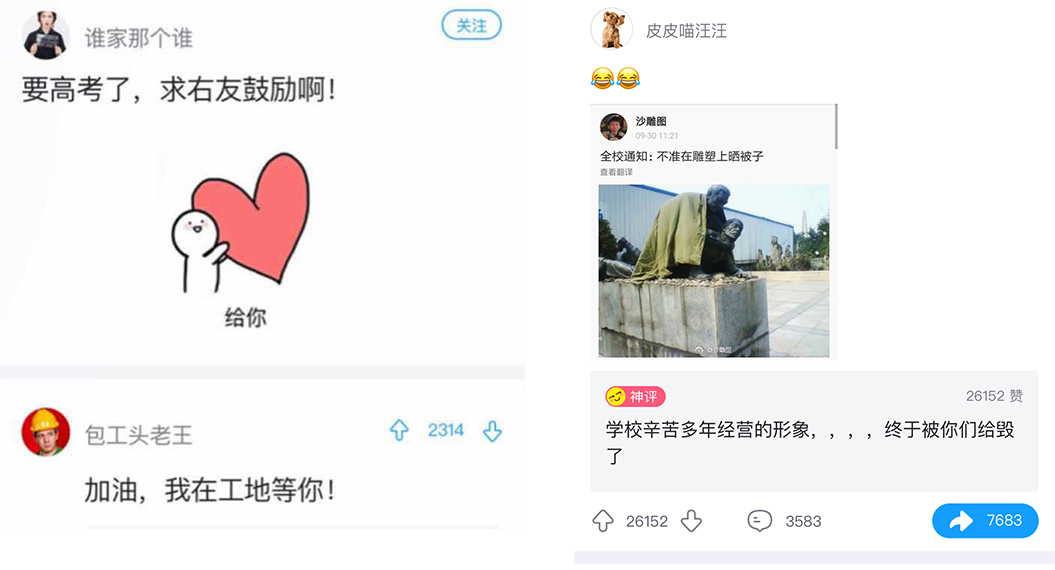This screenshot has width=1055, height=570.
Task: Click 查看翻译 under the embedded post
Action: coord(616,172)
